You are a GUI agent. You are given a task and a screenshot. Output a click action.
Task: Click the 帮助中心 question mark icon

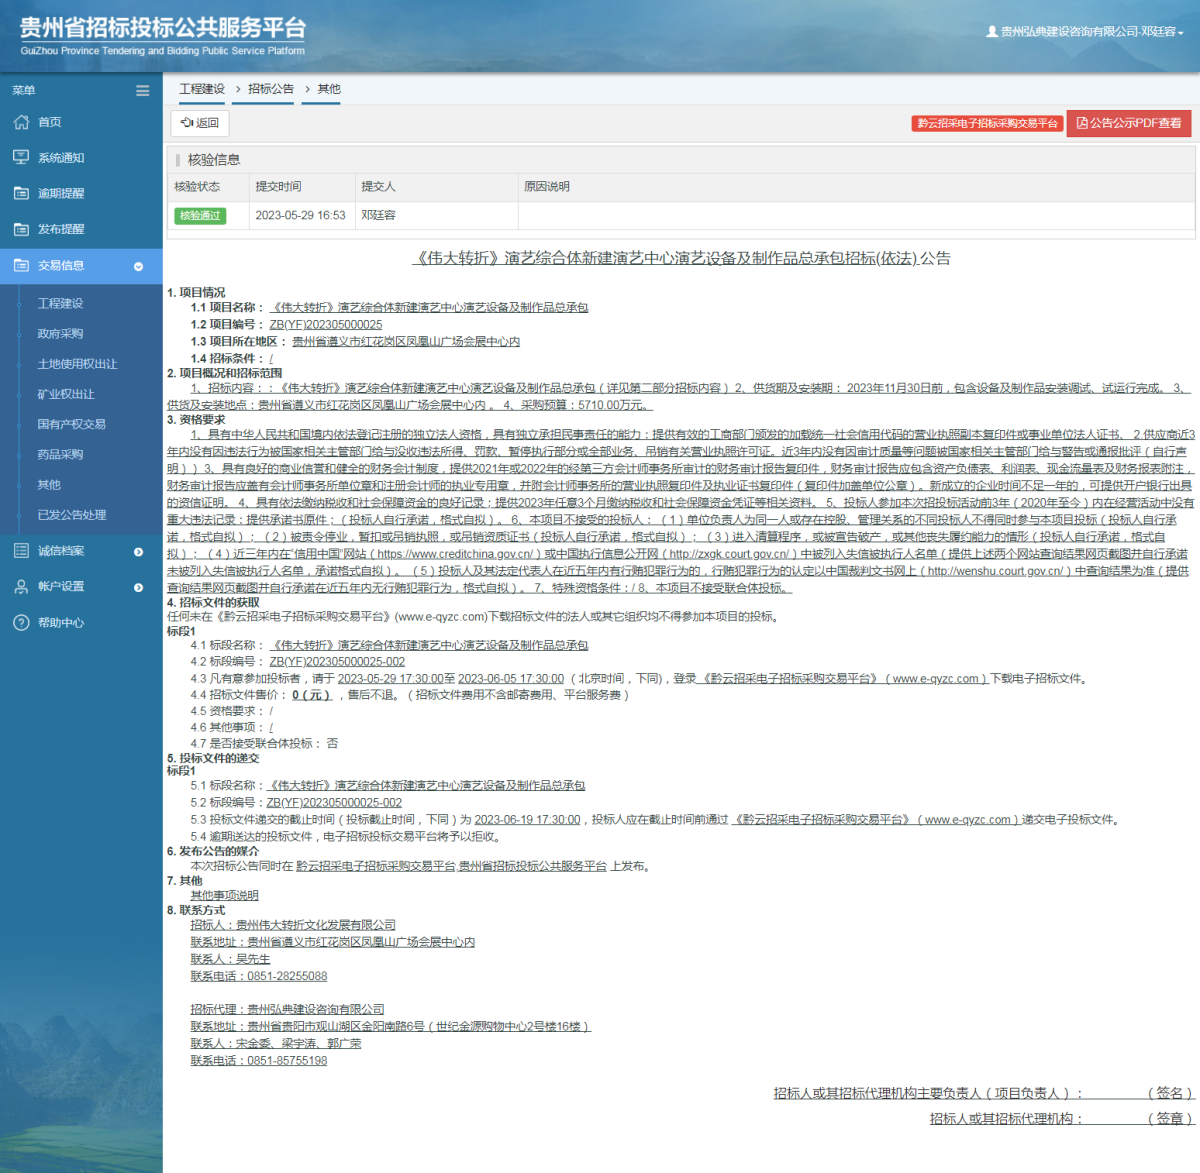tap(21, 623)
